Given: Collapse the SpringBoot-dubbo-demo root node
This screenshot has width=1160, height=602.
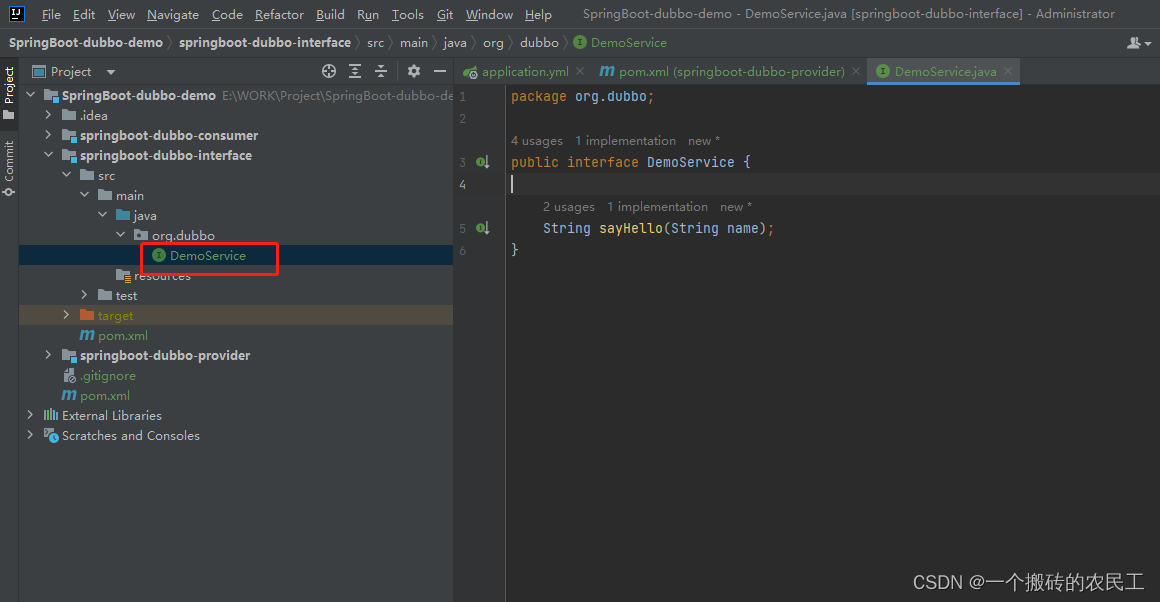Looking at the screenshot, I should point(30,95).
